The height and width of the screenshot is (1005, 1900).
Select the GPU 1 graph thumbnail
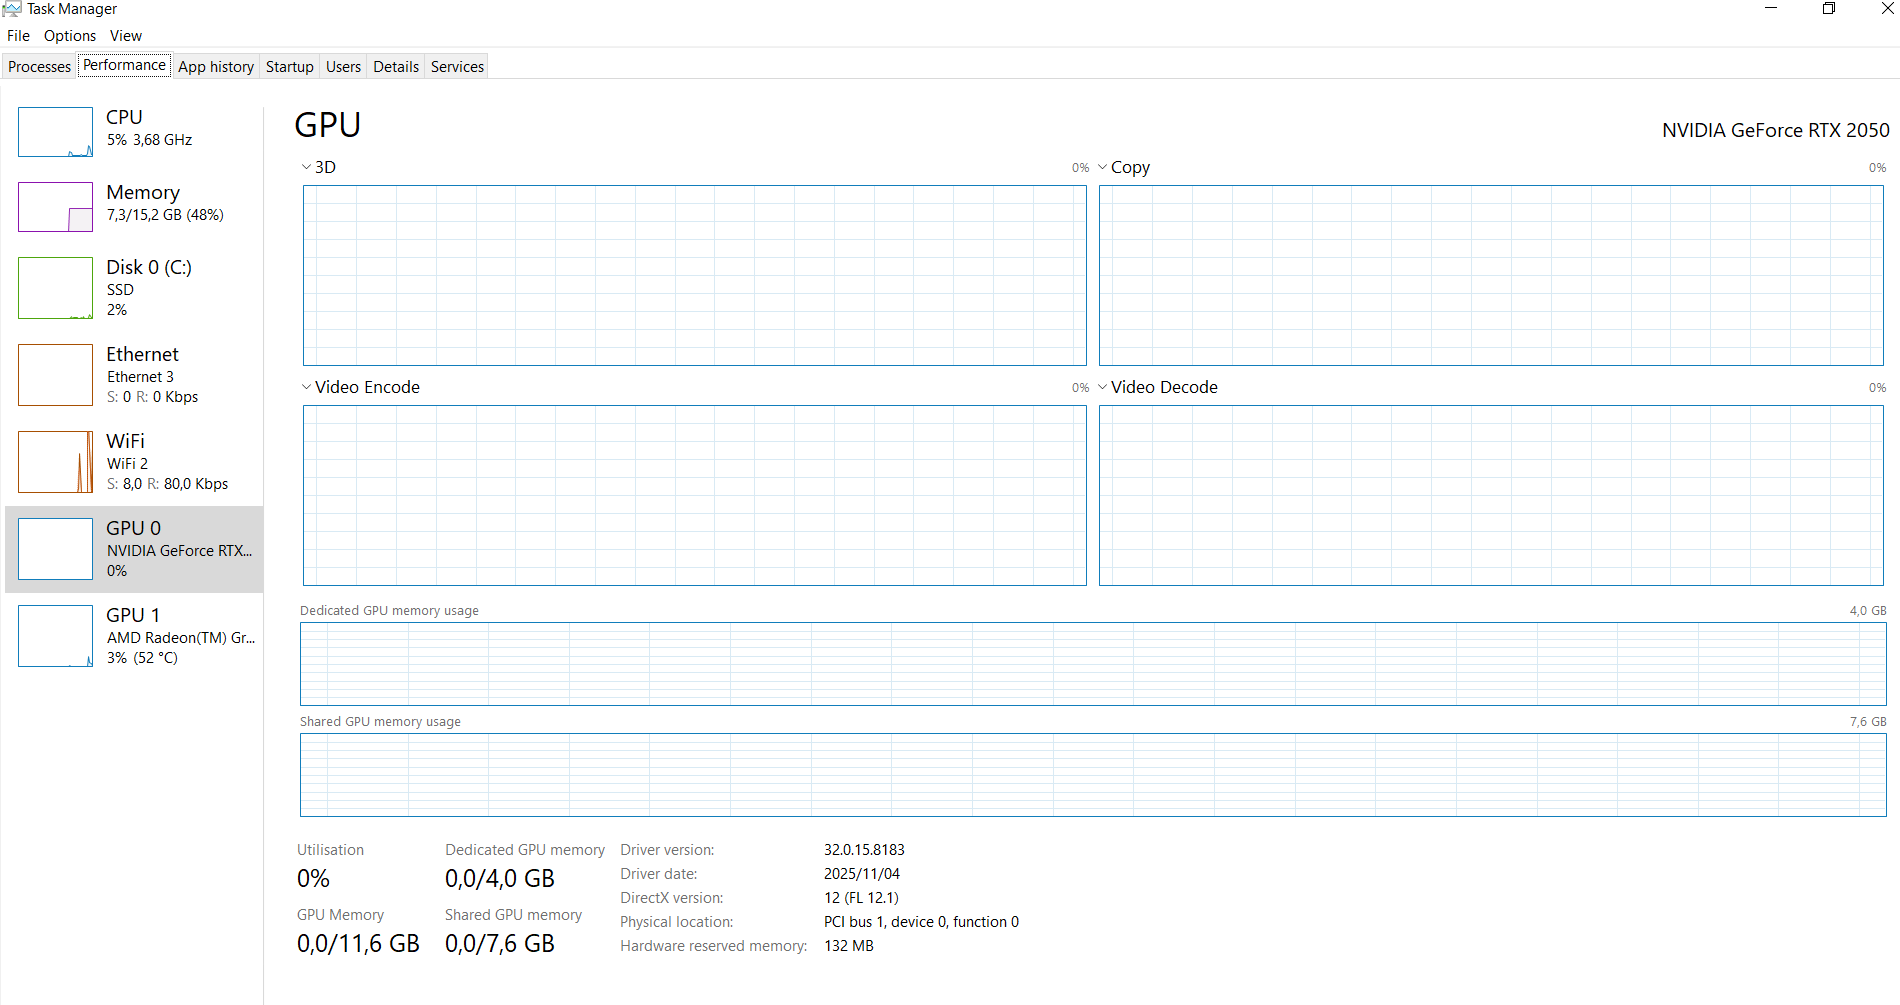55,636
